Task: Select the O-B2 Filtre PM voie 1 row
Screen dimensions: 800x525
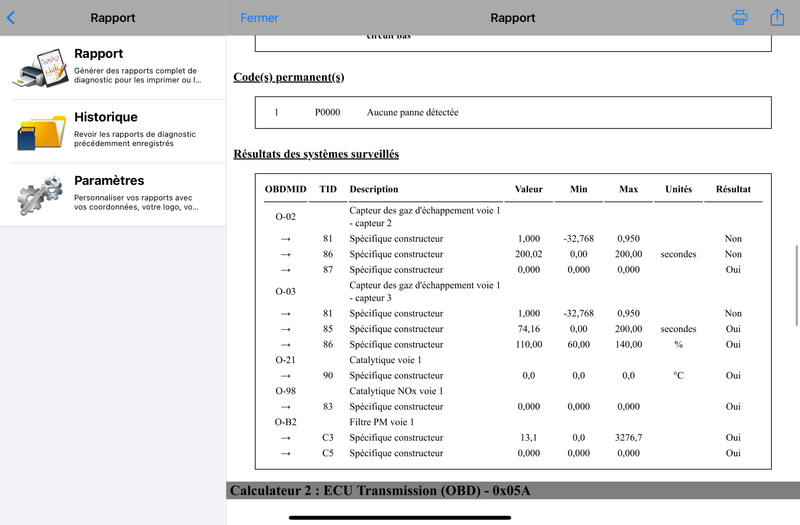Action: click(x=513, y=422)
